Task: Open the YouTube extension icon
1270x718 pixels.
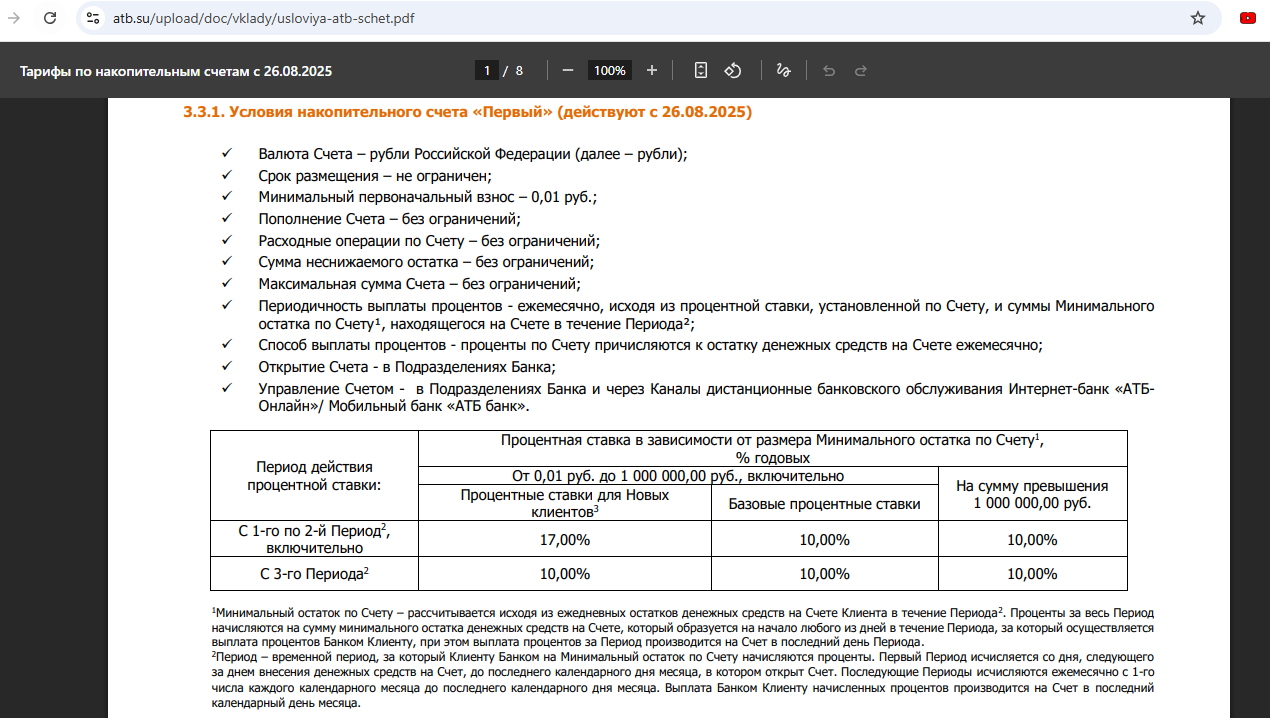Action: [1248, 18]
